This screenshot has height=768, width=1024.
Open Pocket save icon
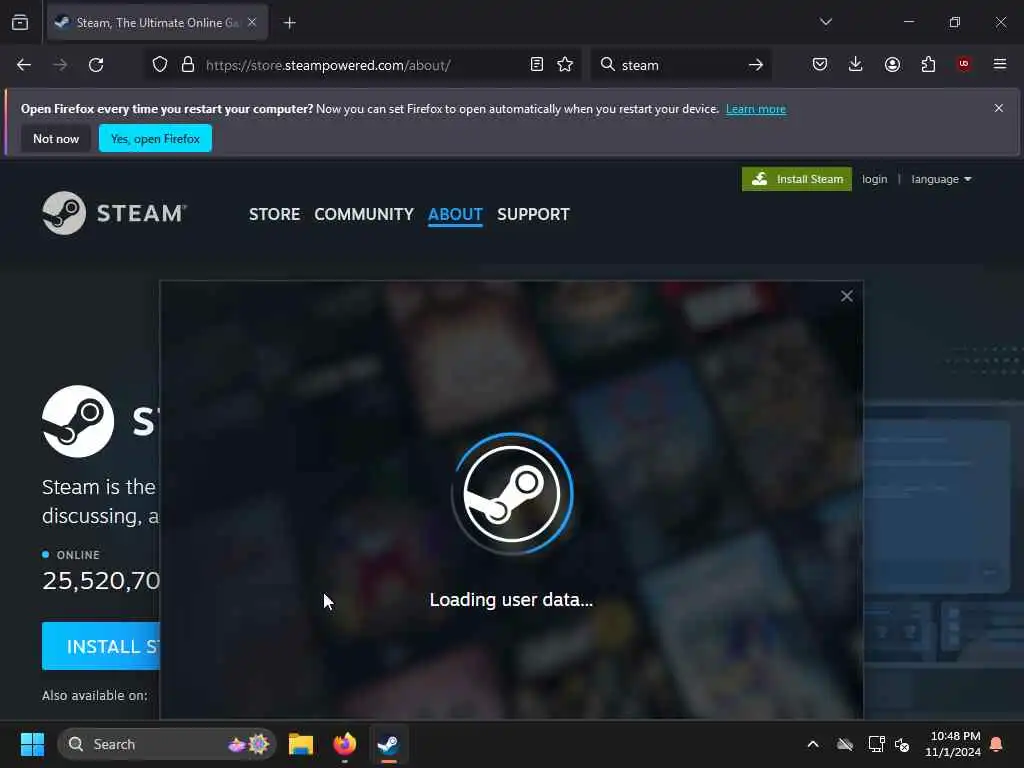(x=820, y=64)
